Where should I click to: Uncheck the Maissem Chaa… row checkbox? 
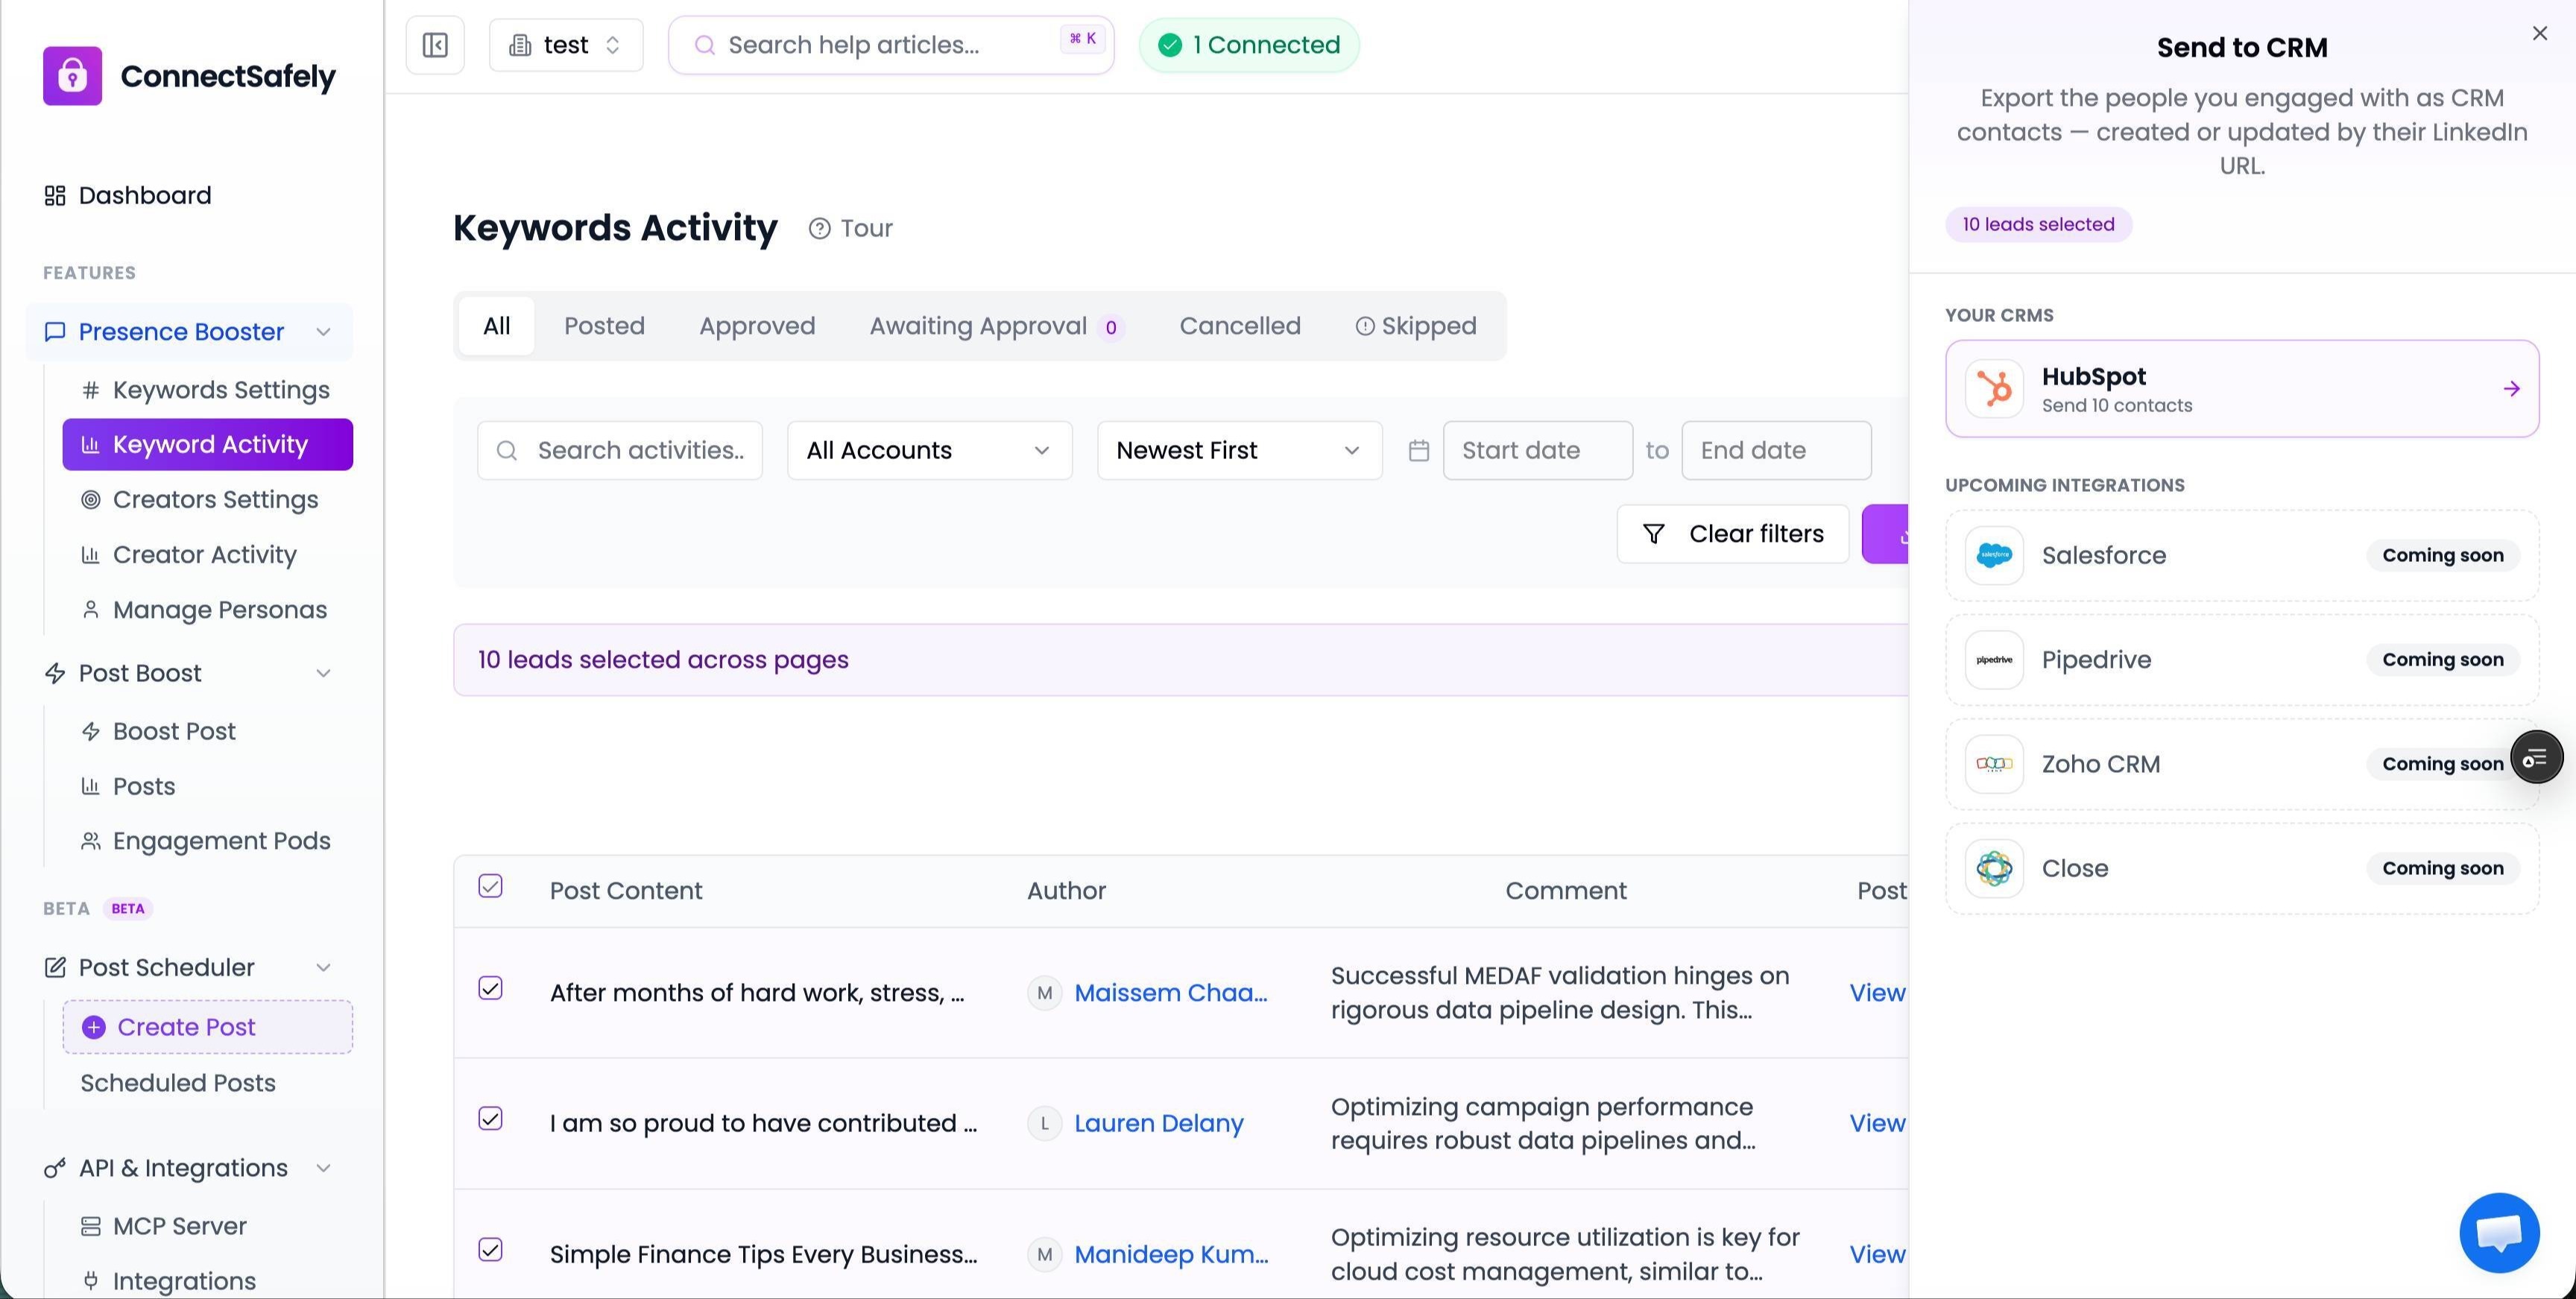(490, 989)
